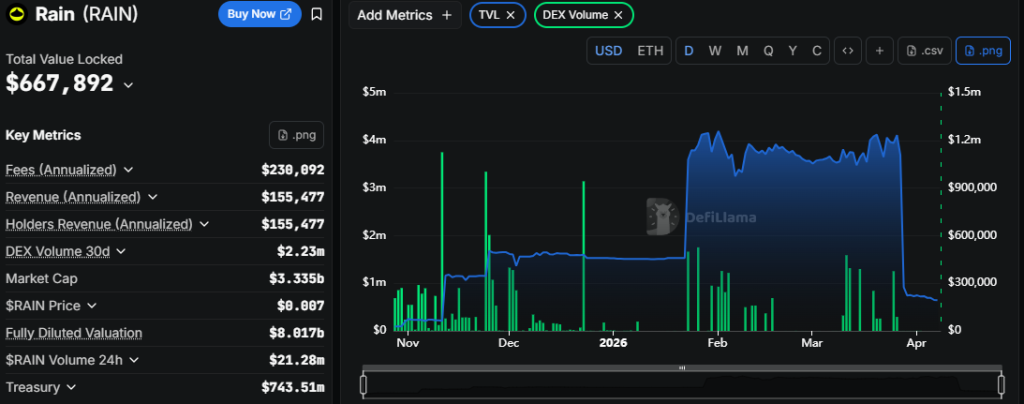This screenshot has height=404, width=1024.
Task: Expand the DEX Volume 30d row chevron
Action: [x=121, y=251]
